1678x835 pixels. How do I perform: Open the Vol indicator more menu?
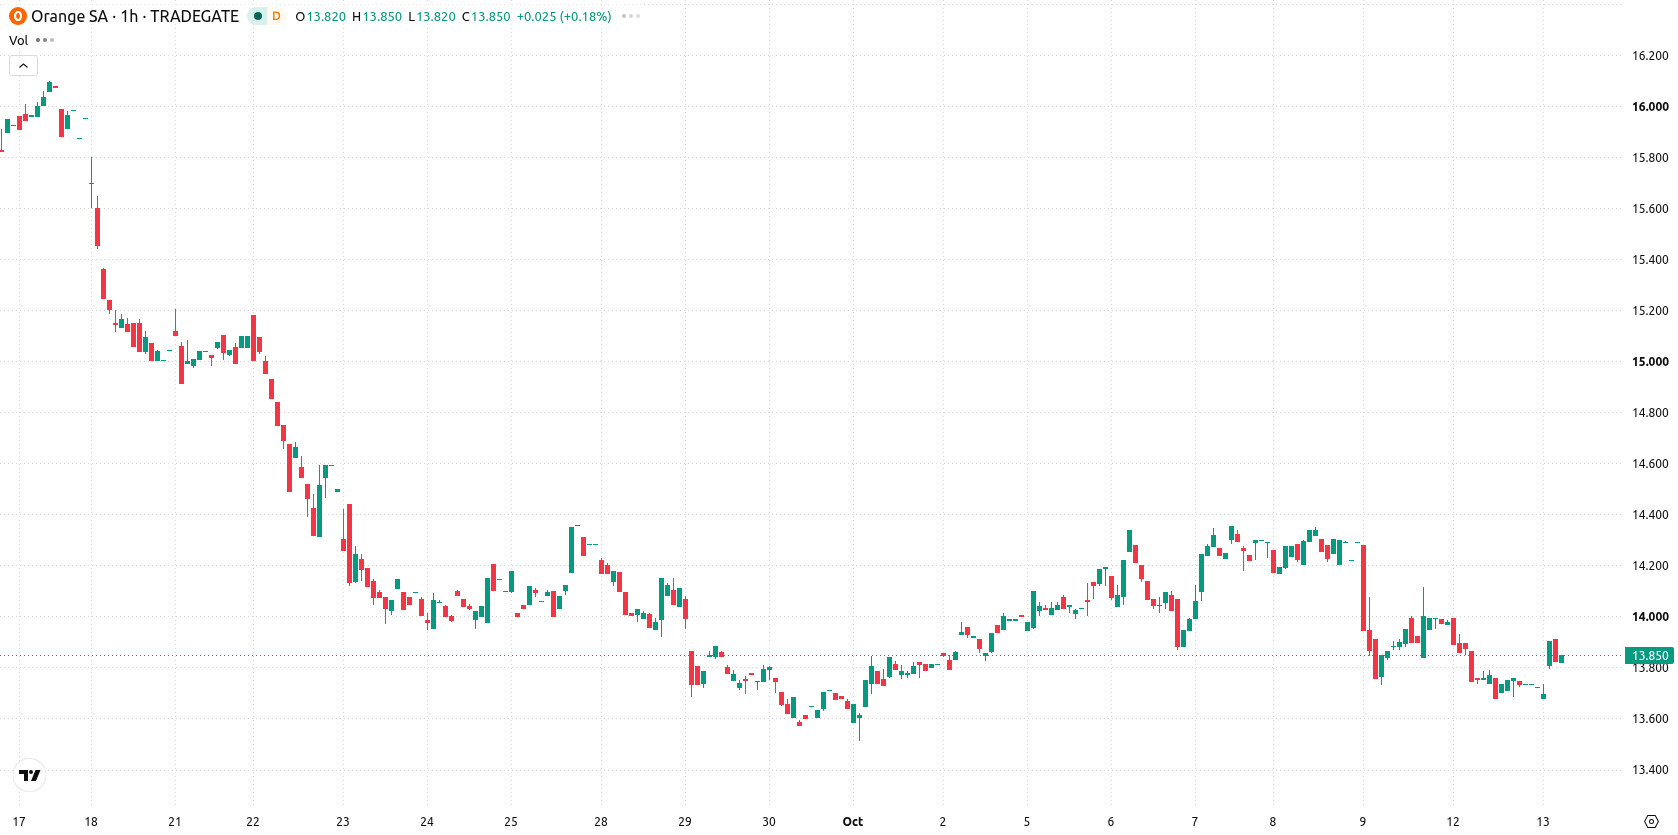click(45, 40)
